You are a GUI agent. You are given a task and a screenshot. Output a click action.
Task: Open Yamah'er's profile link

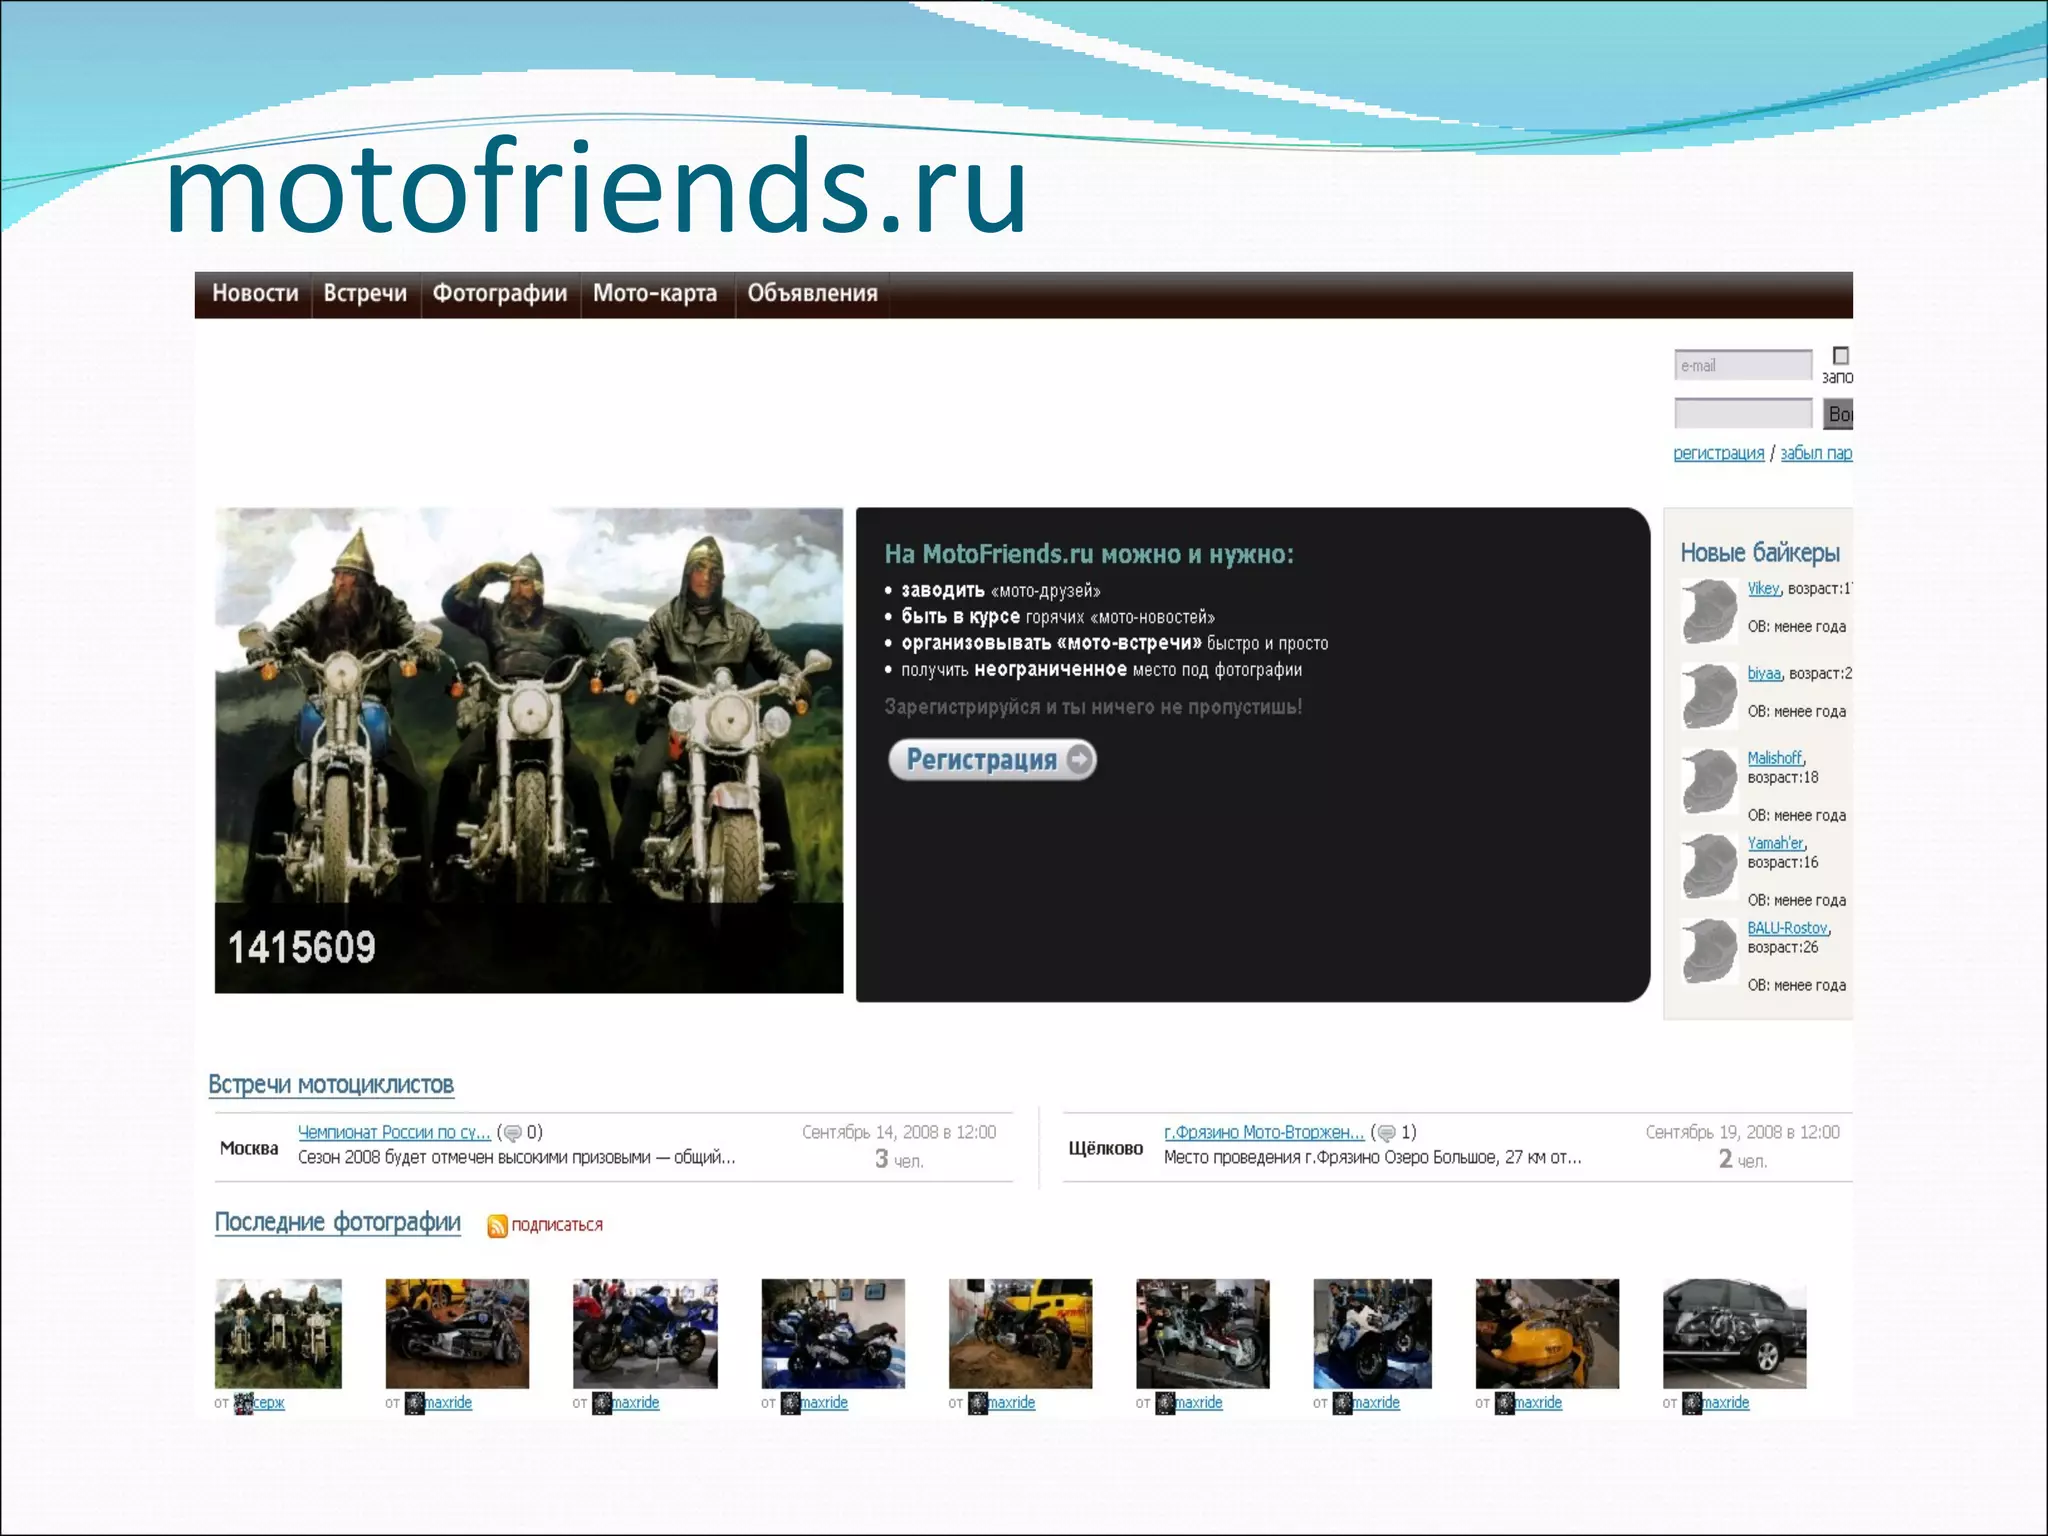click(1775, 843)
